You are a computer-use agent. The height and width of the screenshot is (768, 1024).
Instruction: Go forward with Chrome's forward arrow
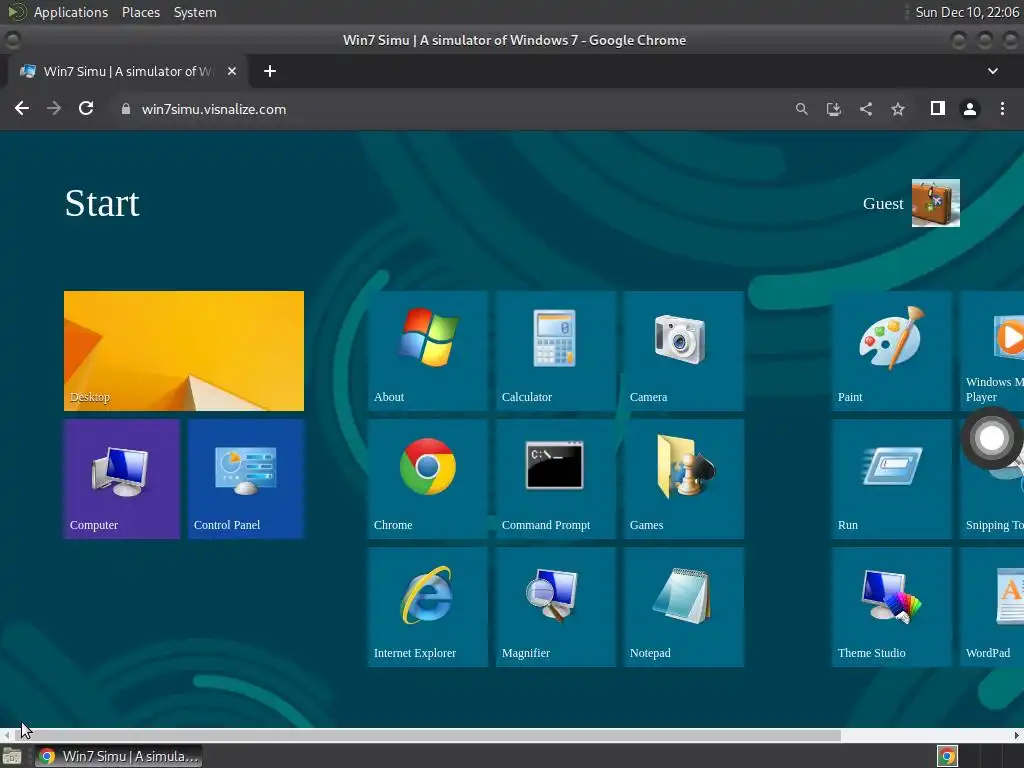(54, 108)
